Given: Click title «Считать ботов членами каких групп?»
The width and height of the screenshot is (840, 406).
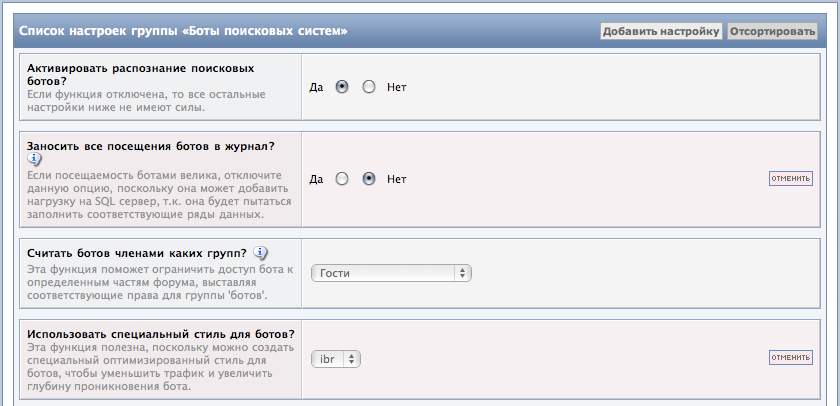Looking at the screenshot, I should (137, 252).
